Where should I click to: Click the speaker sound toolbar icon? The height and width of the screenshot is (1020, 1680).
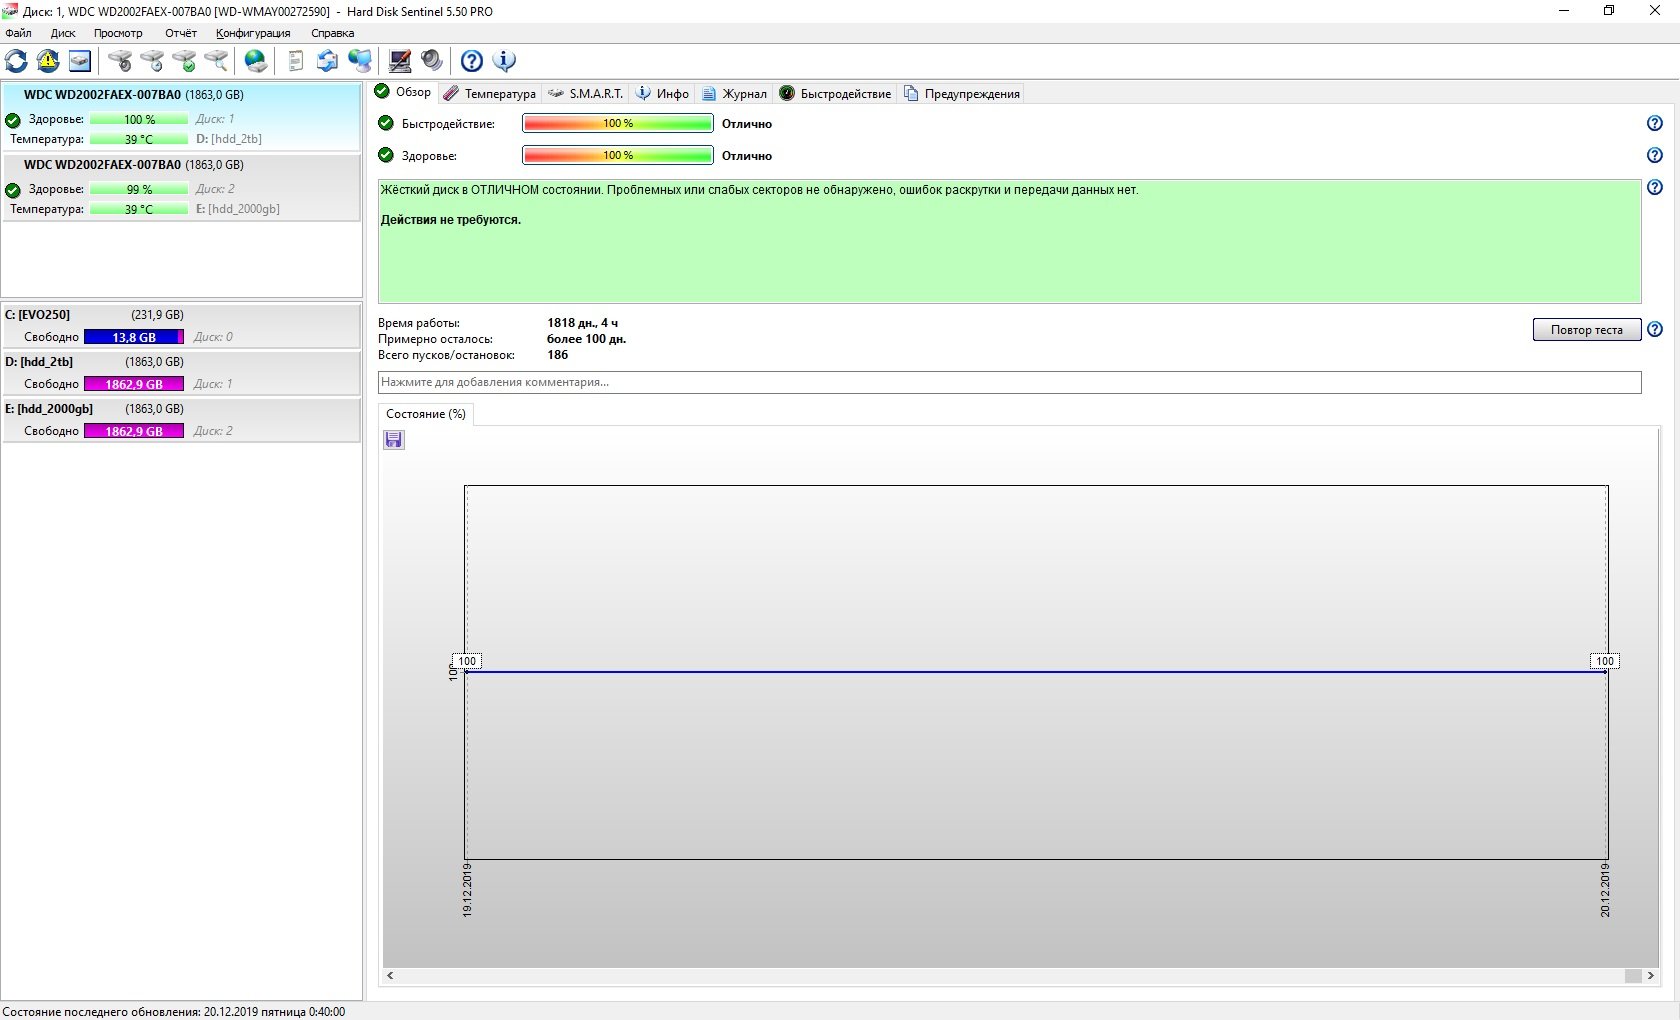(x=432, y=61)
